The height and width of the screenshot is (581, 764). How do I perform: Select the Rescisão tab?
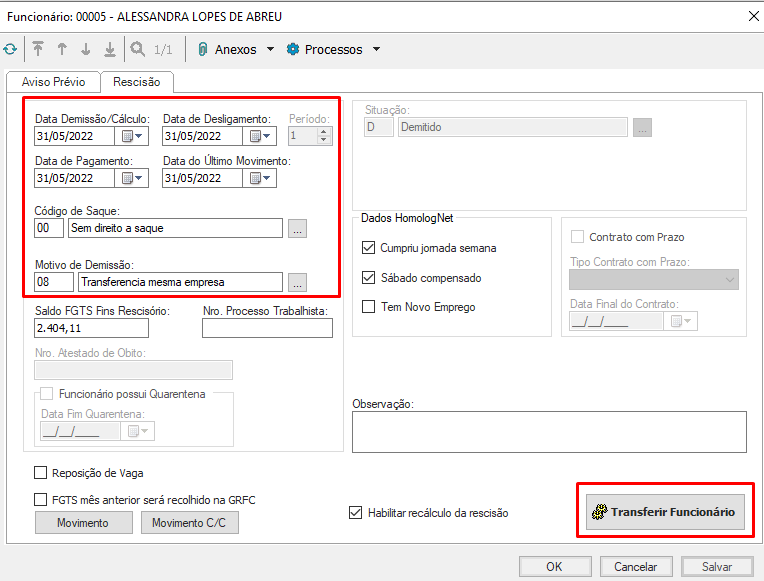pos(136,82)
